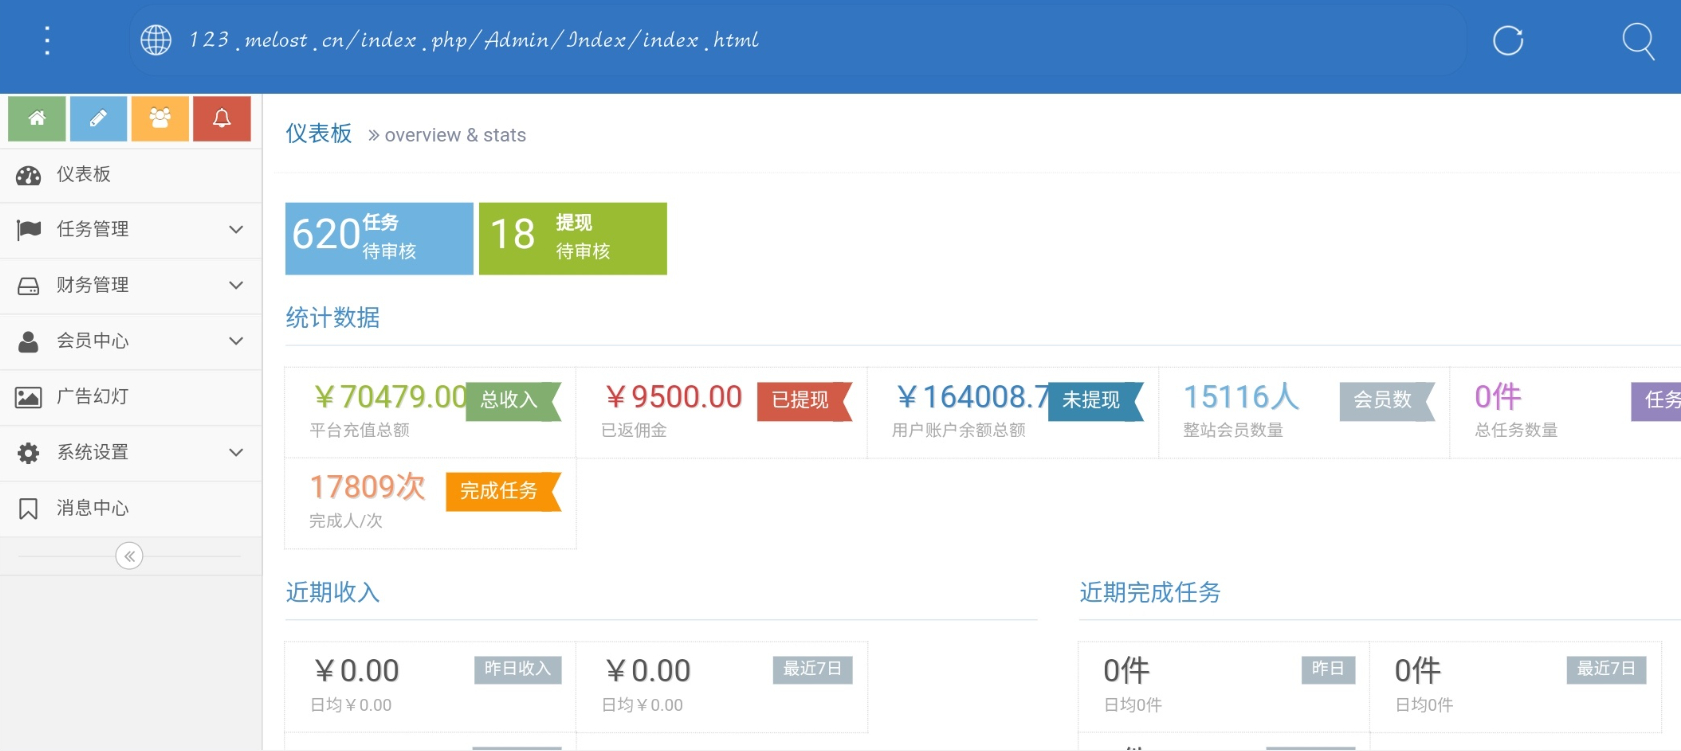Open the 财务管理 menu item

[x=131, y=286]
